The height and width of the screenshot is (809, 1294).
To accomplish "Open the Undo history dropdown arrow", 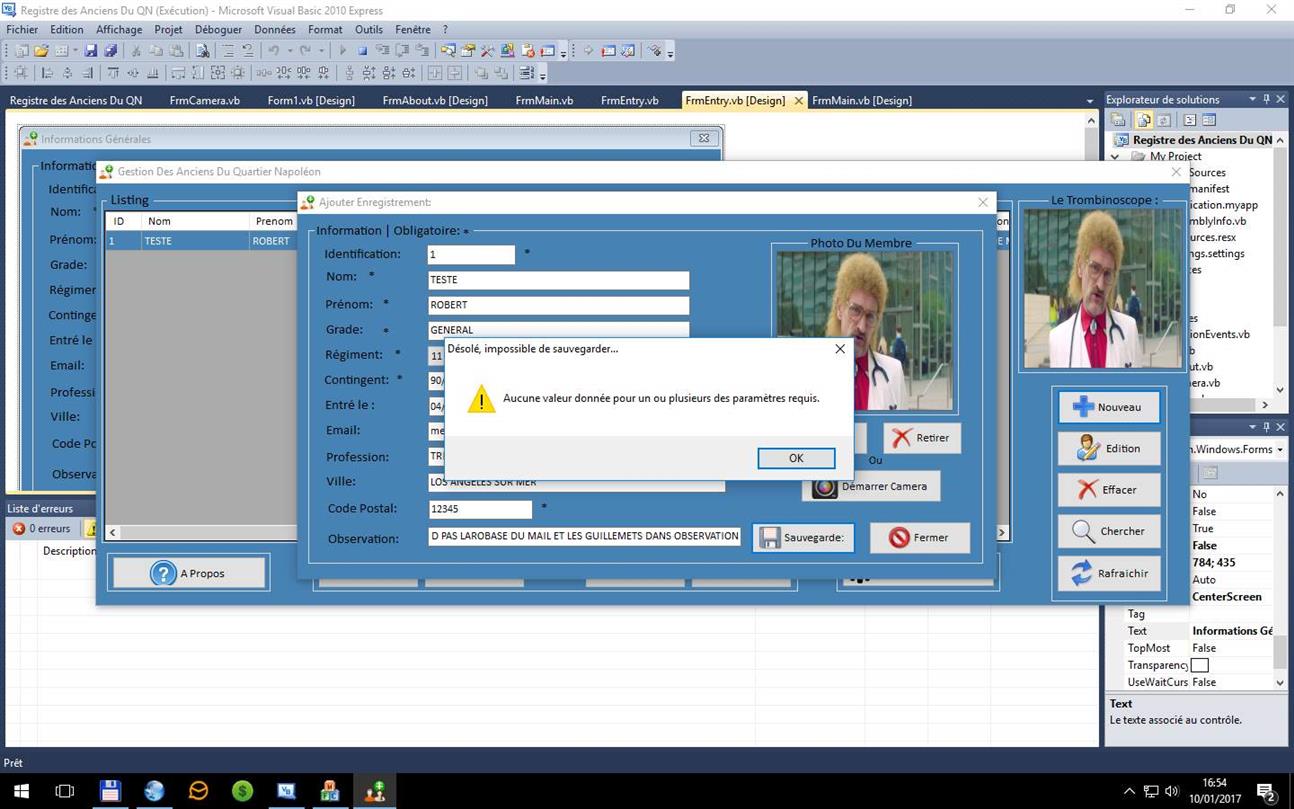I will (x=290, y=50).
